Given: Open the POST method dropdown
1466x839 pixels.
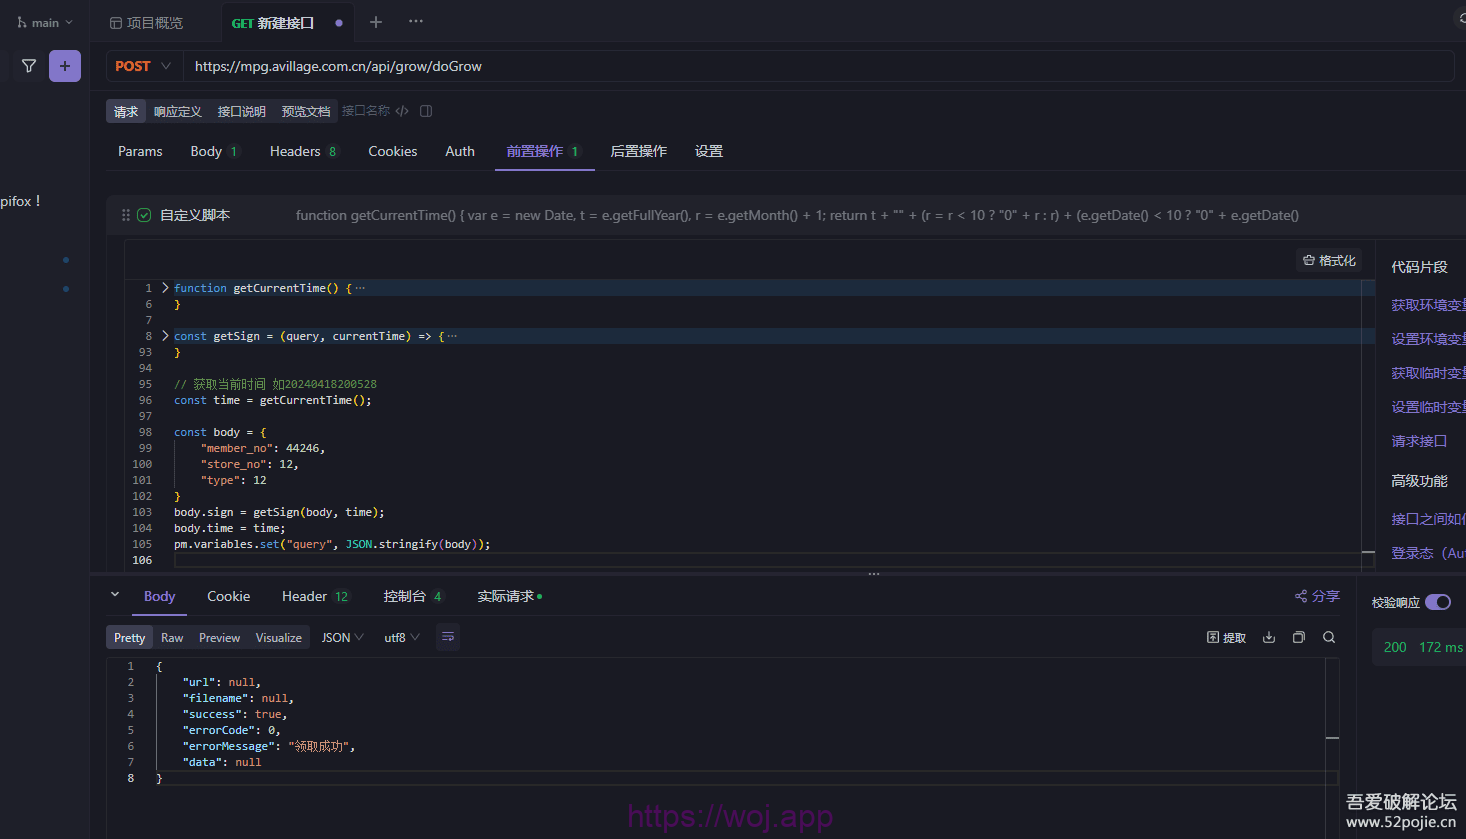Looking at the screenshot, I should click(143, 66).
